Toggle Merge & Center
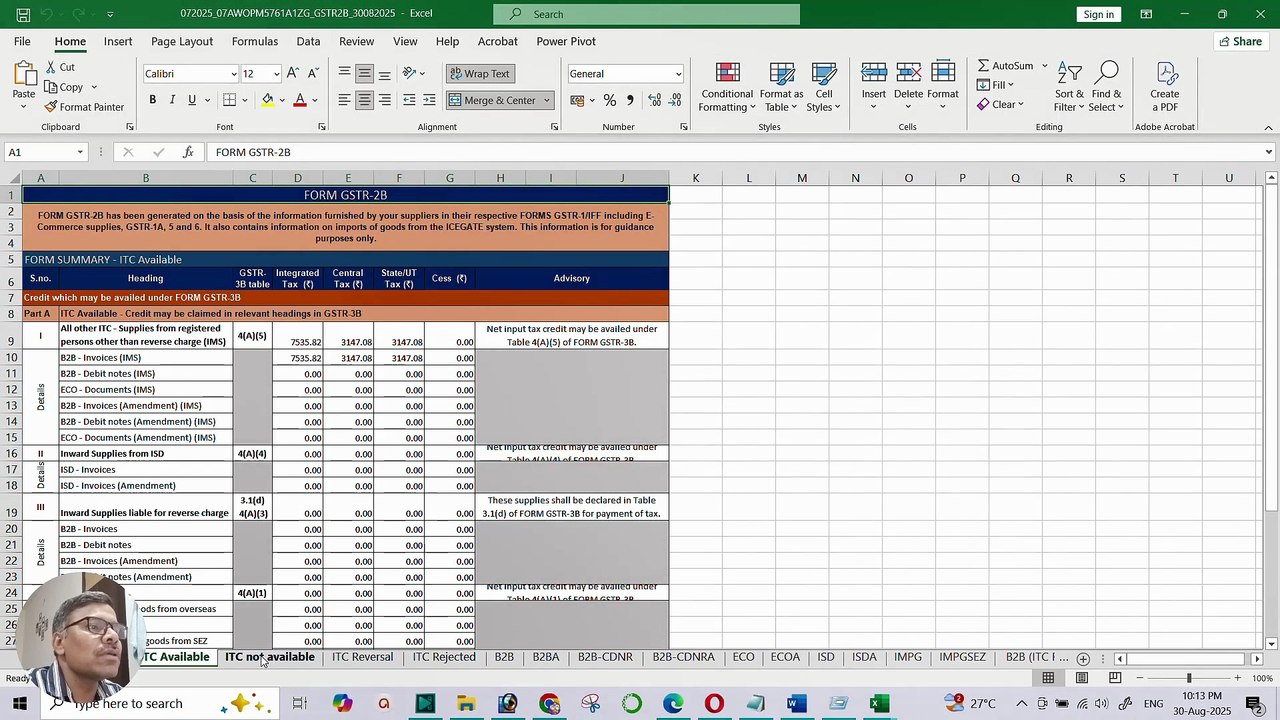The width and height of the screenshot is (1280, 720). click(493, 100)
